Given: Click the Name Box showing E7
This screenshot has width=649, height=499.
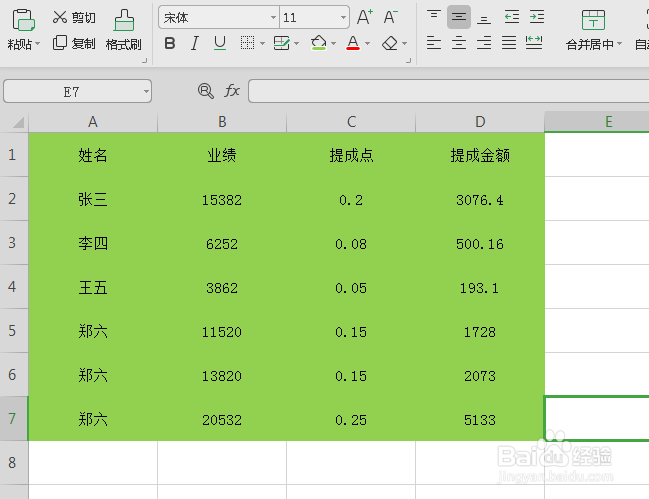Looking at the screenshot, I should pyautogui.click(x=77, y=91).
